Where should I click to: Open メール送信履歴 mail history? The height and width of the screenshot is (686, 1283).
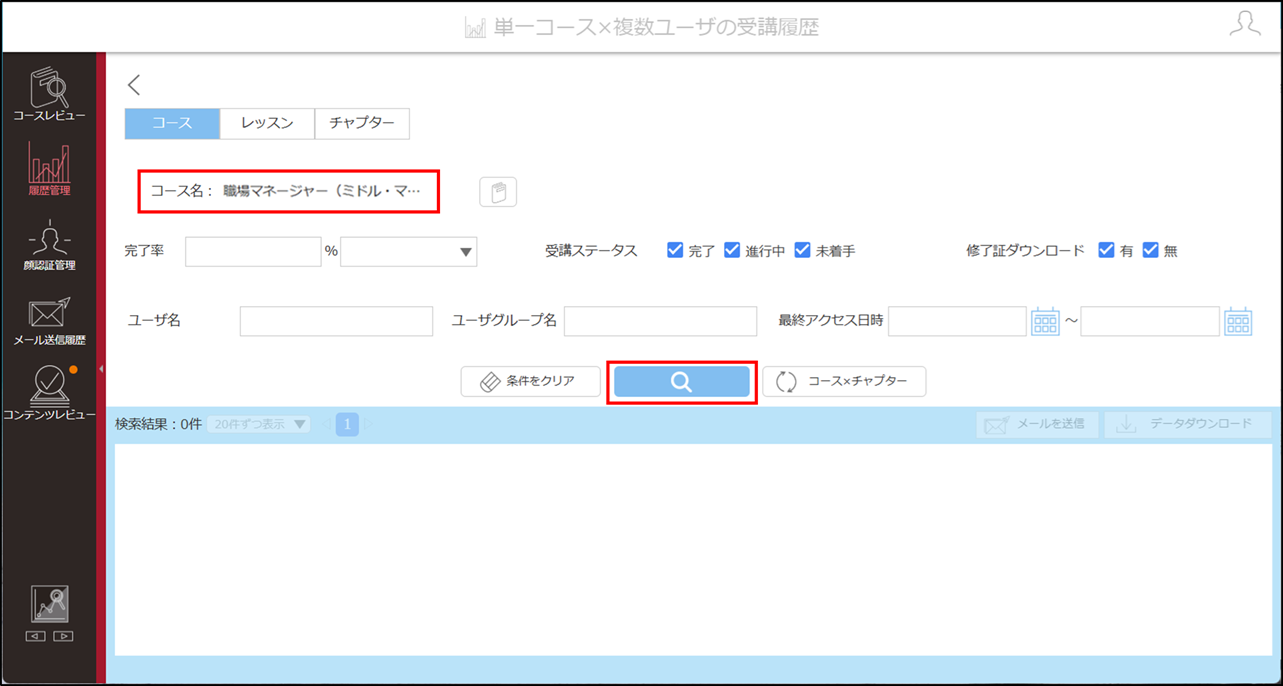(x=49, y=320)
